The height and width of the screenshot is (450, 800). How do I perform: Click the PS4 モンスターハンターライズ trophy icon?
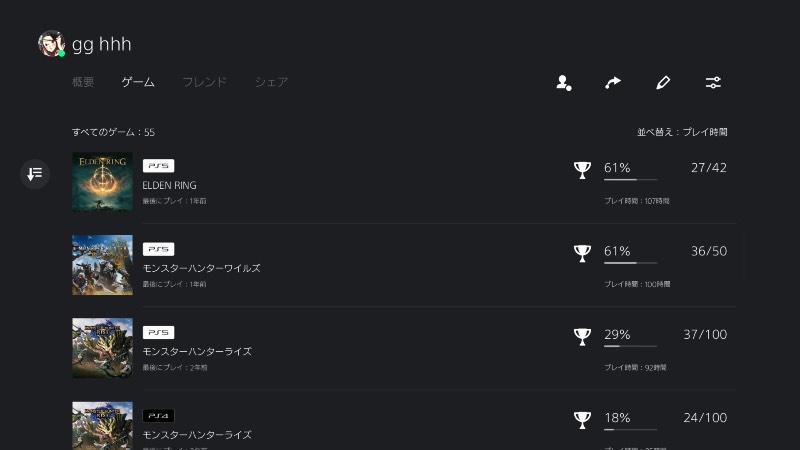[582, 420]
